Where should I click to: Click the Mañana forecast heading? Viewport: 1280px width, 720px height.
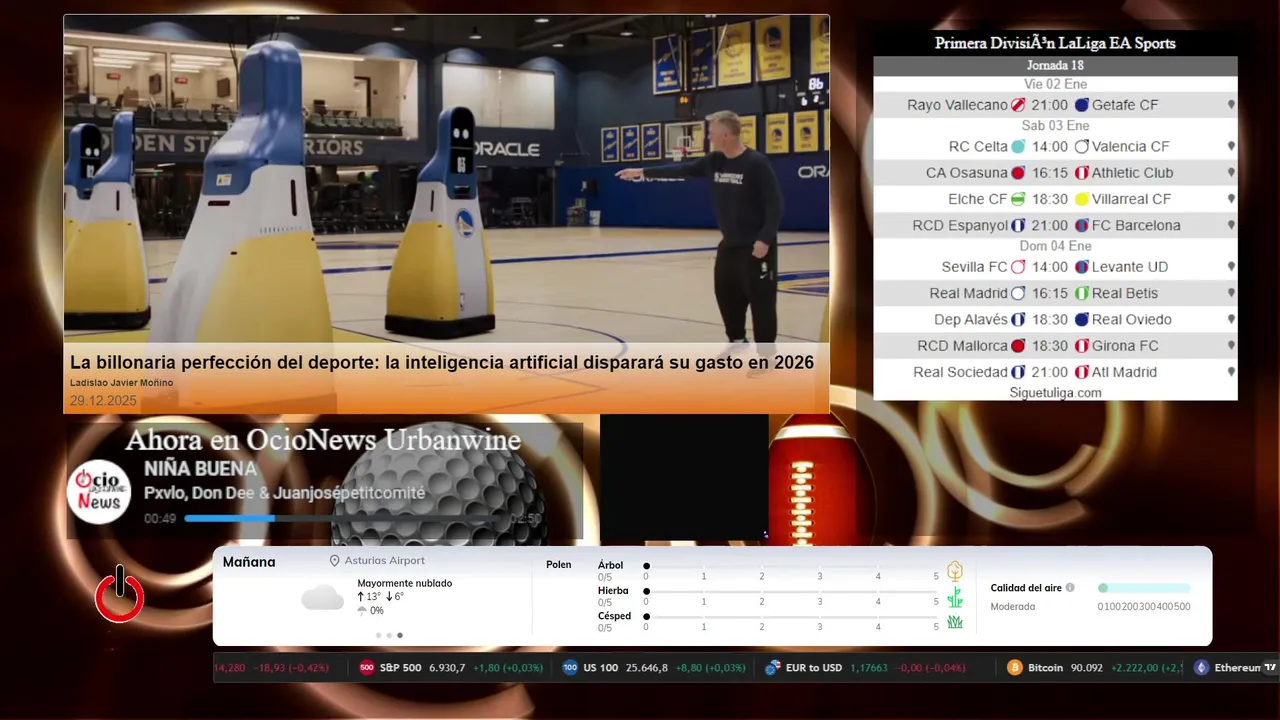click(x=249, y=562)
